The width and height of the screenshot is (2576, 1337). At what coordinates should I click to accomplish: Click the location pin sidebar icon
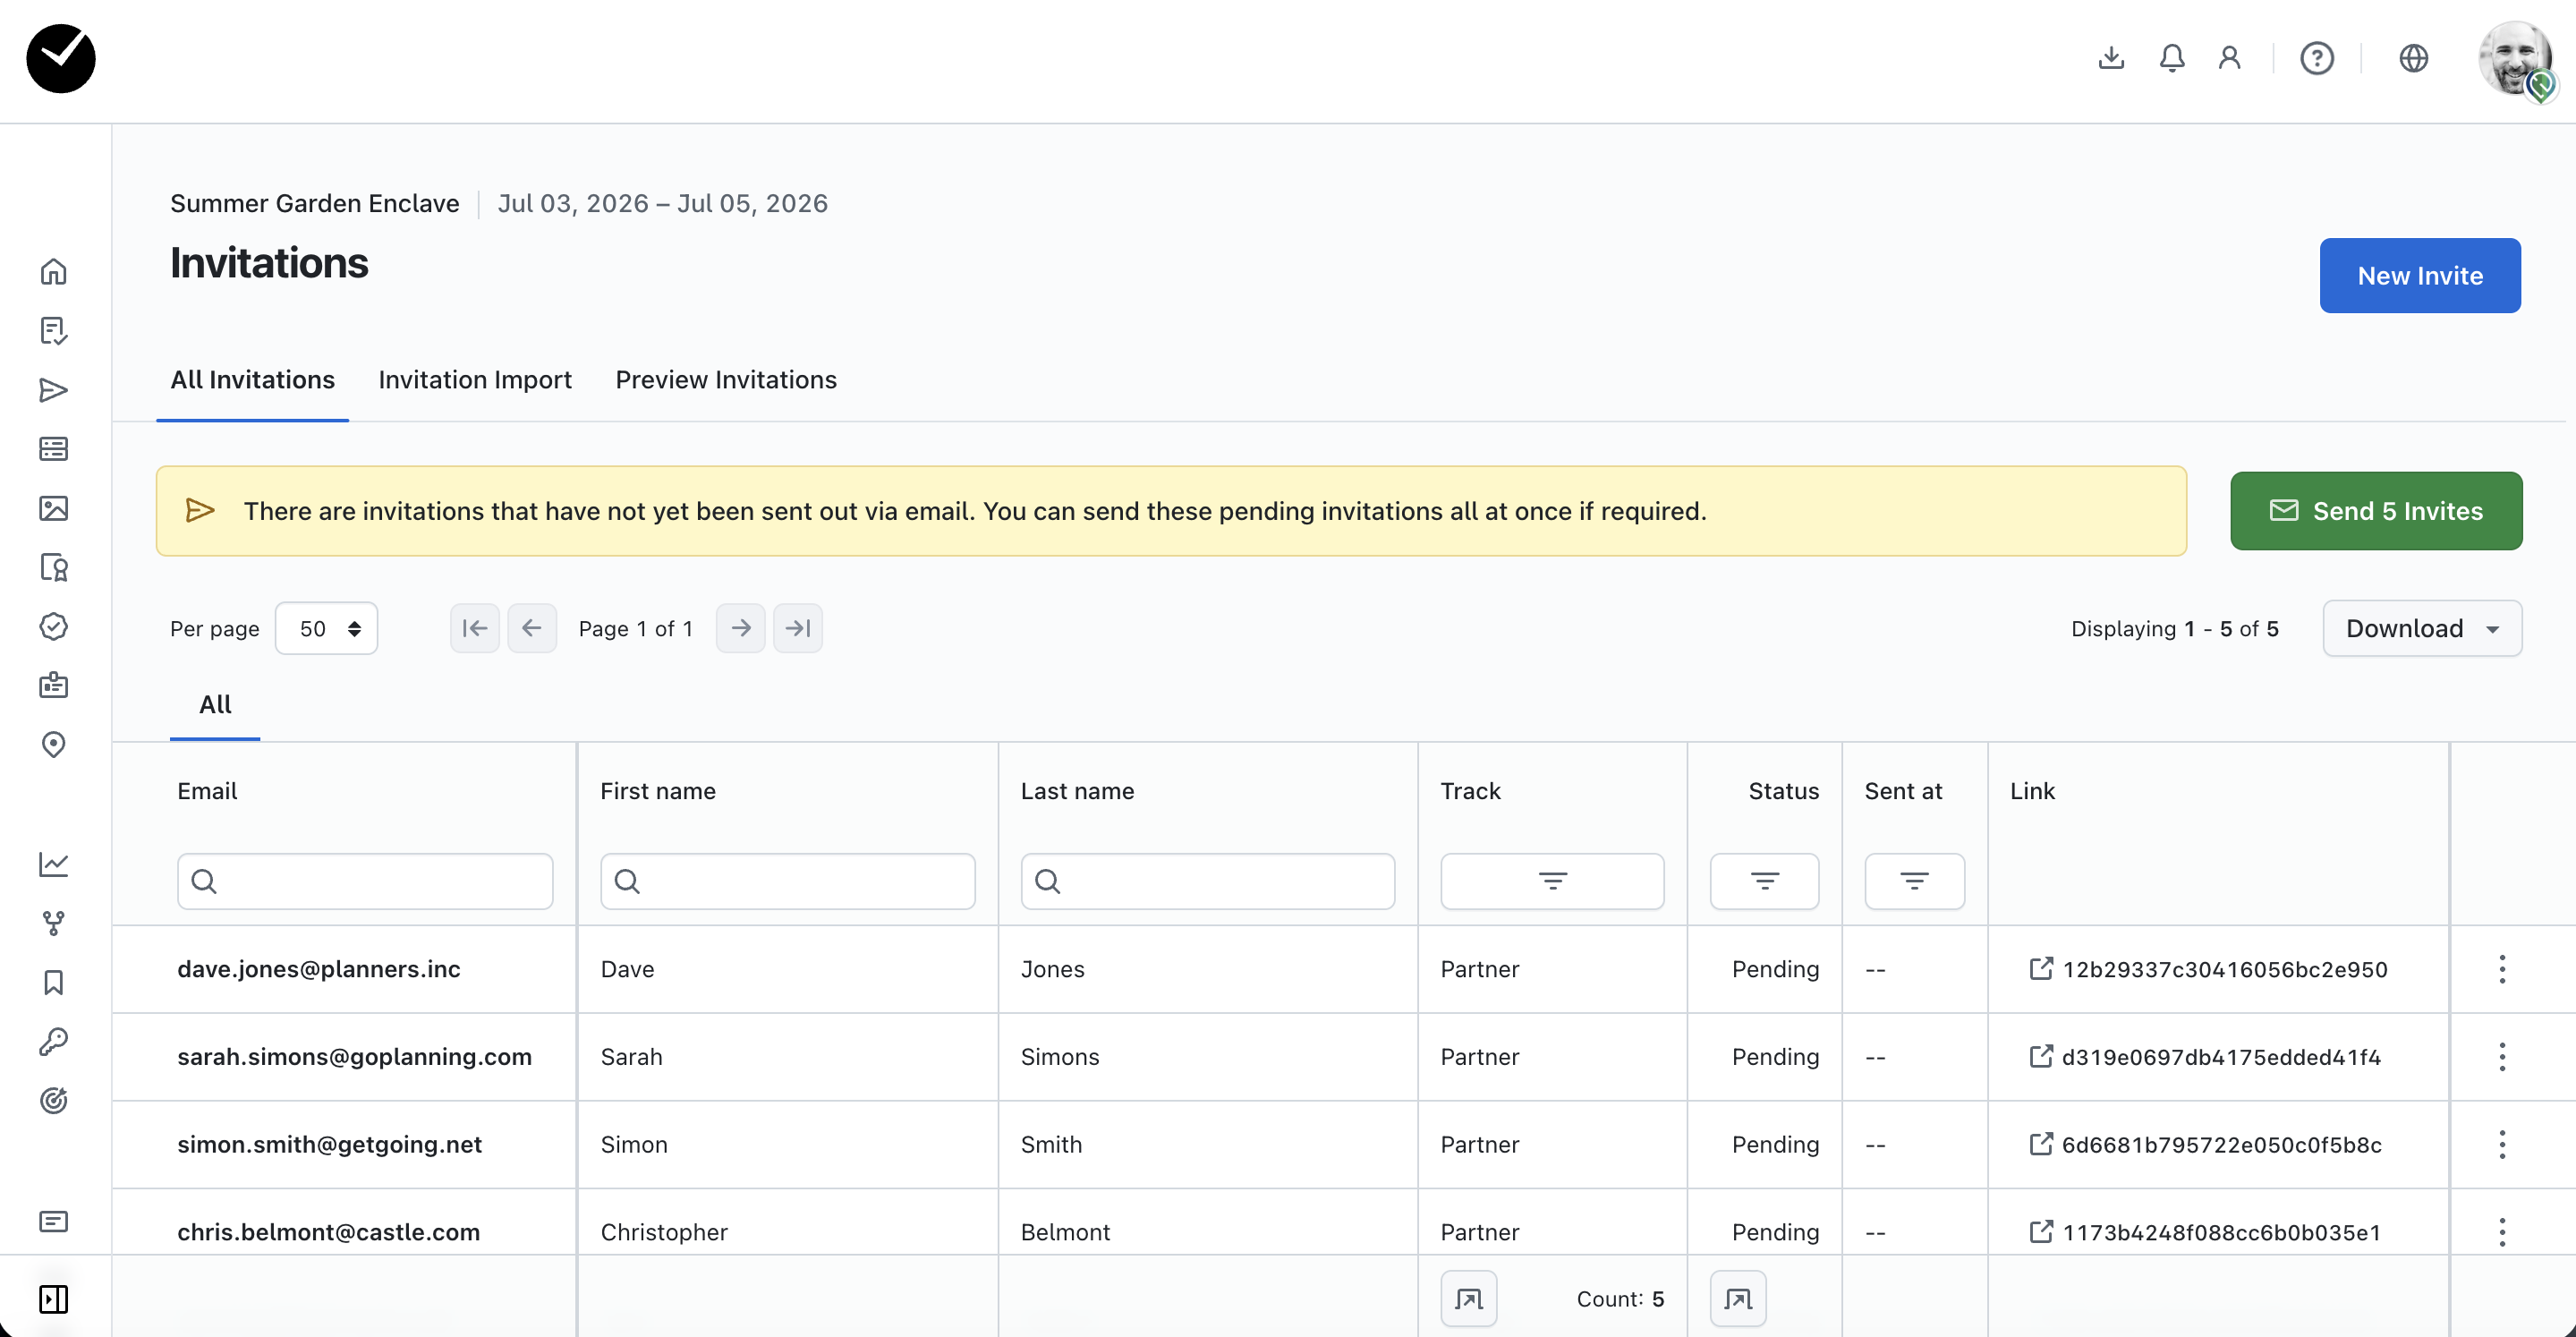(x=53, y=744)
